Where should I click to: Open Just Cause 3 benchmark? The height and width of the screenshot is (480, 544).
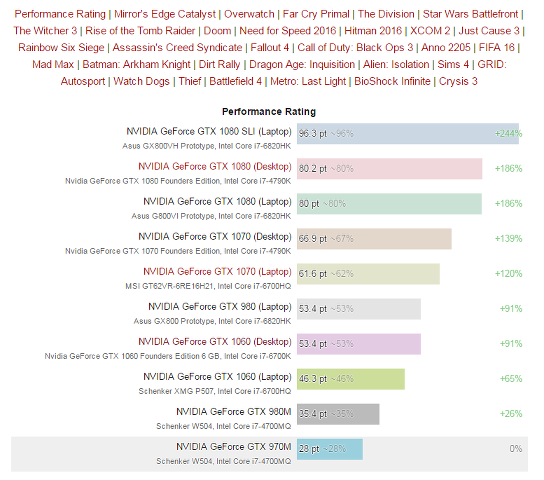[x=489, y=31]
